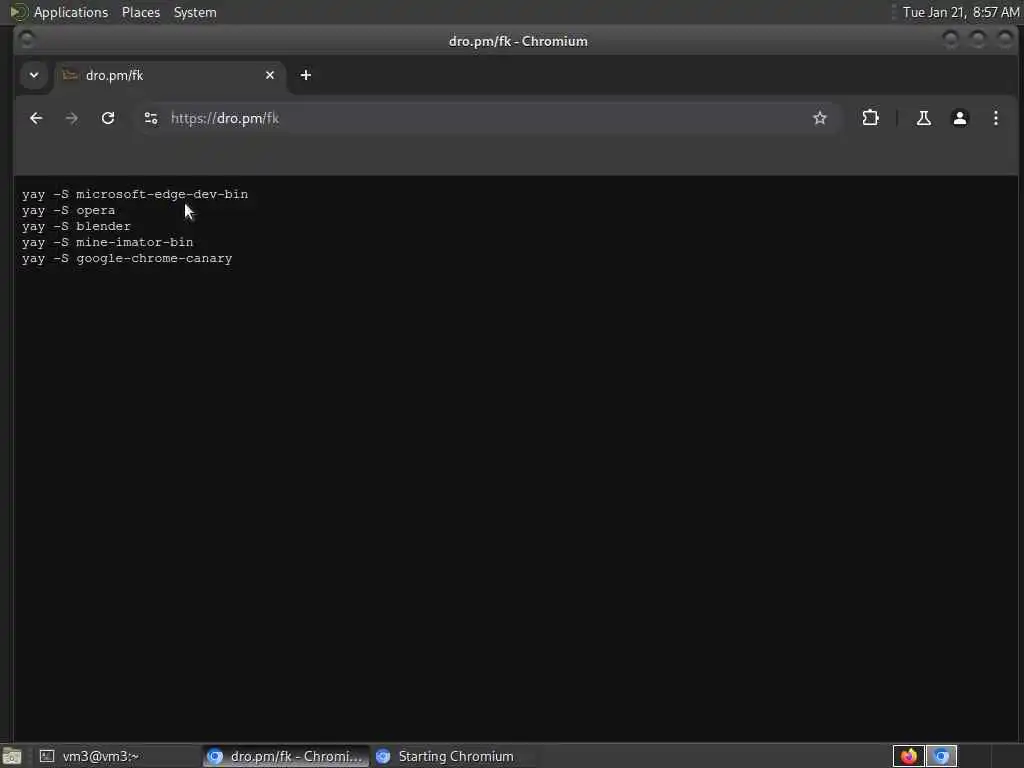Image resolution: width=1024 pixels, height=768 pixels.
Task: Open a new tab with plus button
Action: pyautogui.click(x=306, y=75)
